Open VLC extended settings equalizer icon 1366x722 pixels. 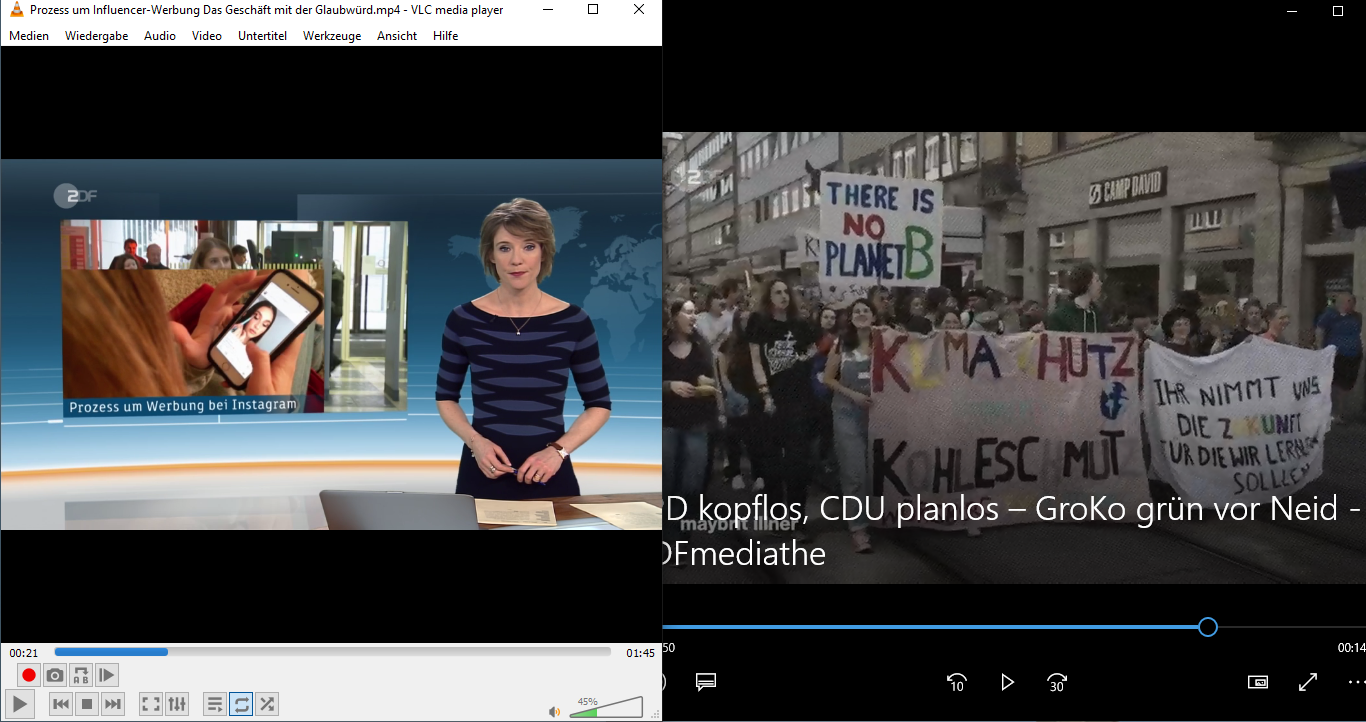click(177, 704)
